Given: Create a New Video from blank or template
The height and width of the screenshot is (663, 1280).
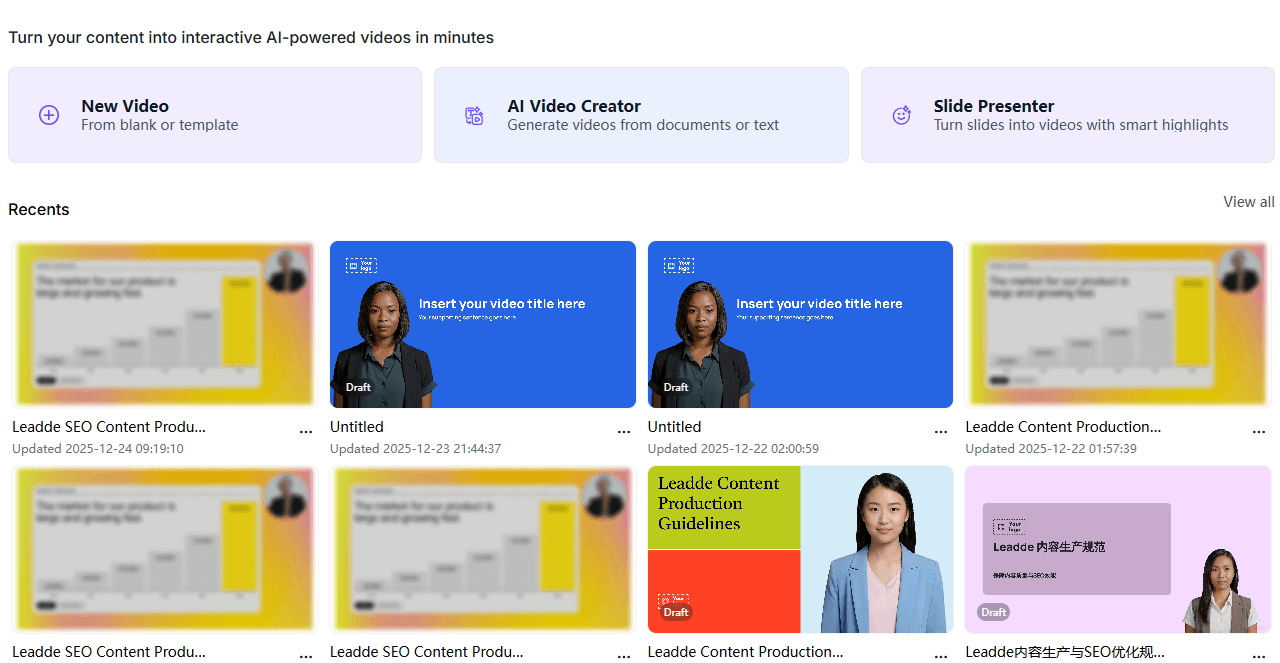Looking at the screenshot, I should (215, 115).
